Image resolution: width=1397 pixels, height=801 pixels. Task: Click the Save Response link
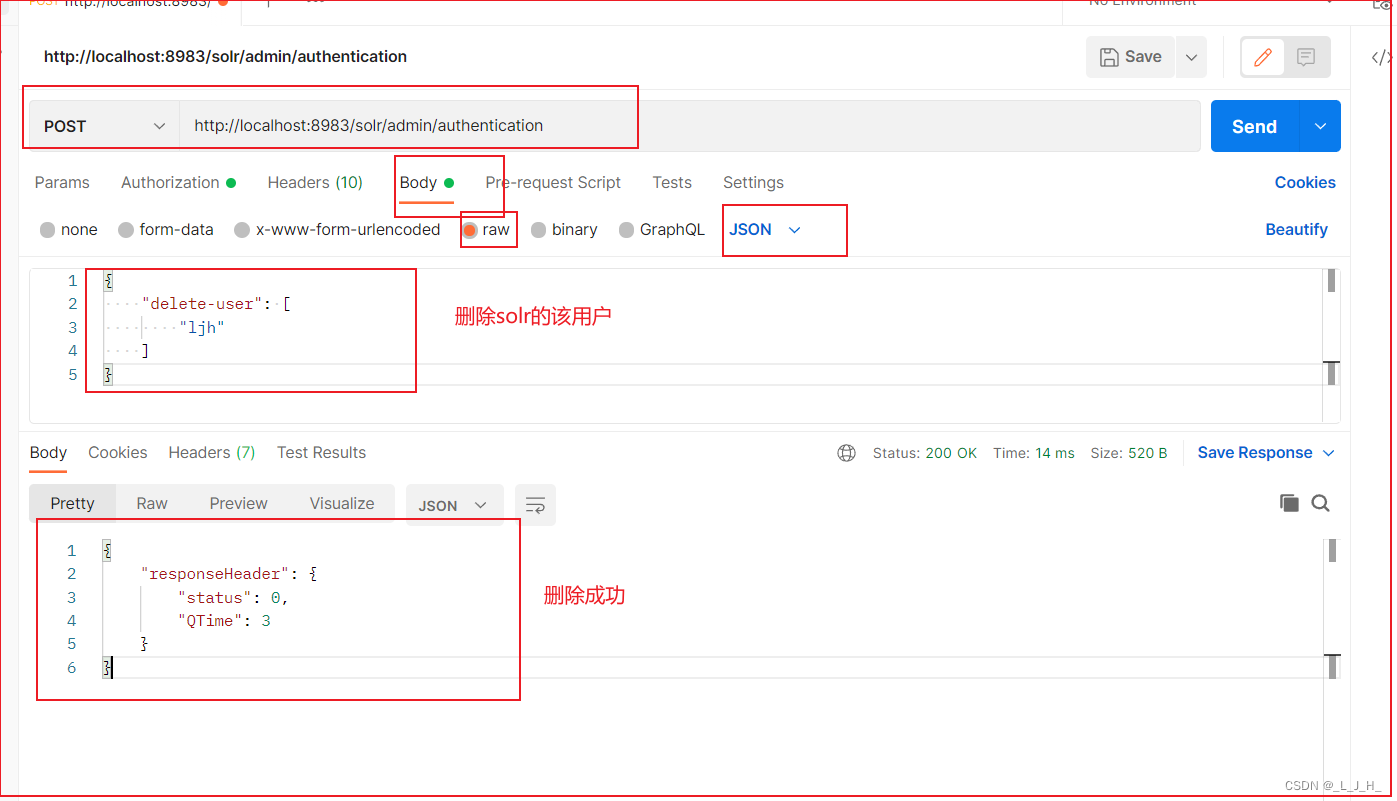(1255, 452)
